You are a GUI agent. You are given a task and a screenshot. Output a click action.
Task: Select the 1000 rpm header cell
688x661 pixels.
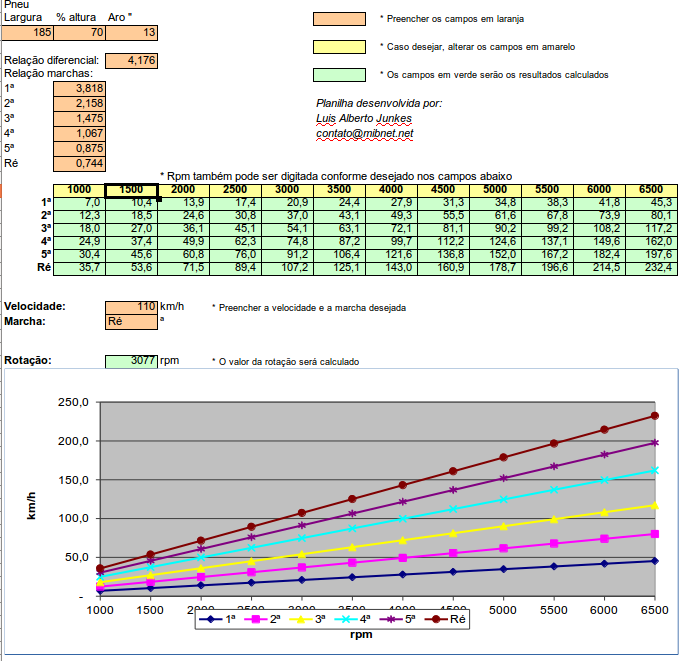[79, 190]
